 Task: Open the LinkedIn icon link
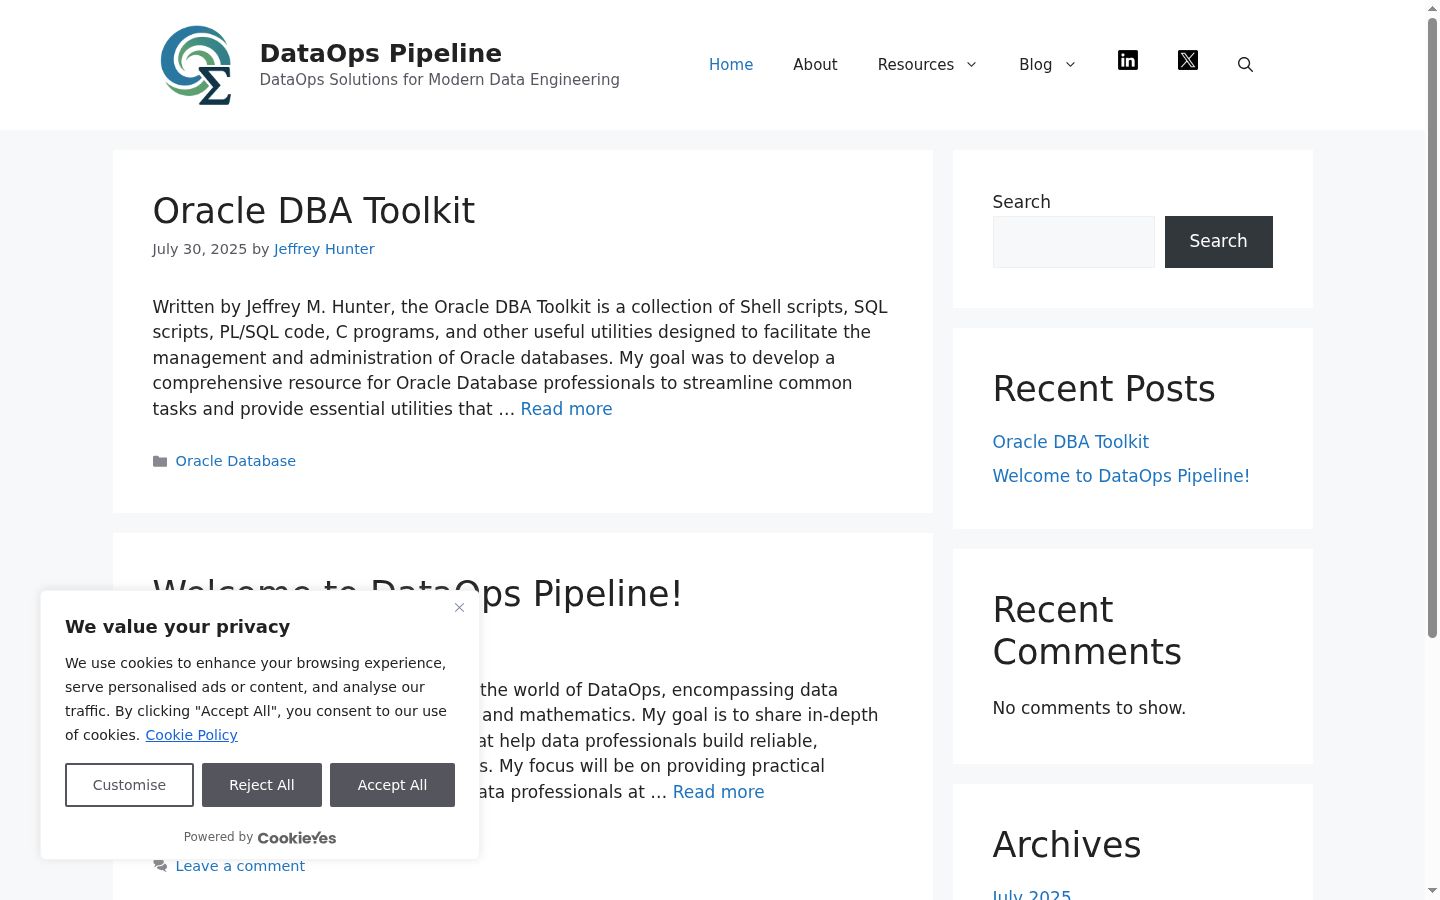[x=1128, y=61]
